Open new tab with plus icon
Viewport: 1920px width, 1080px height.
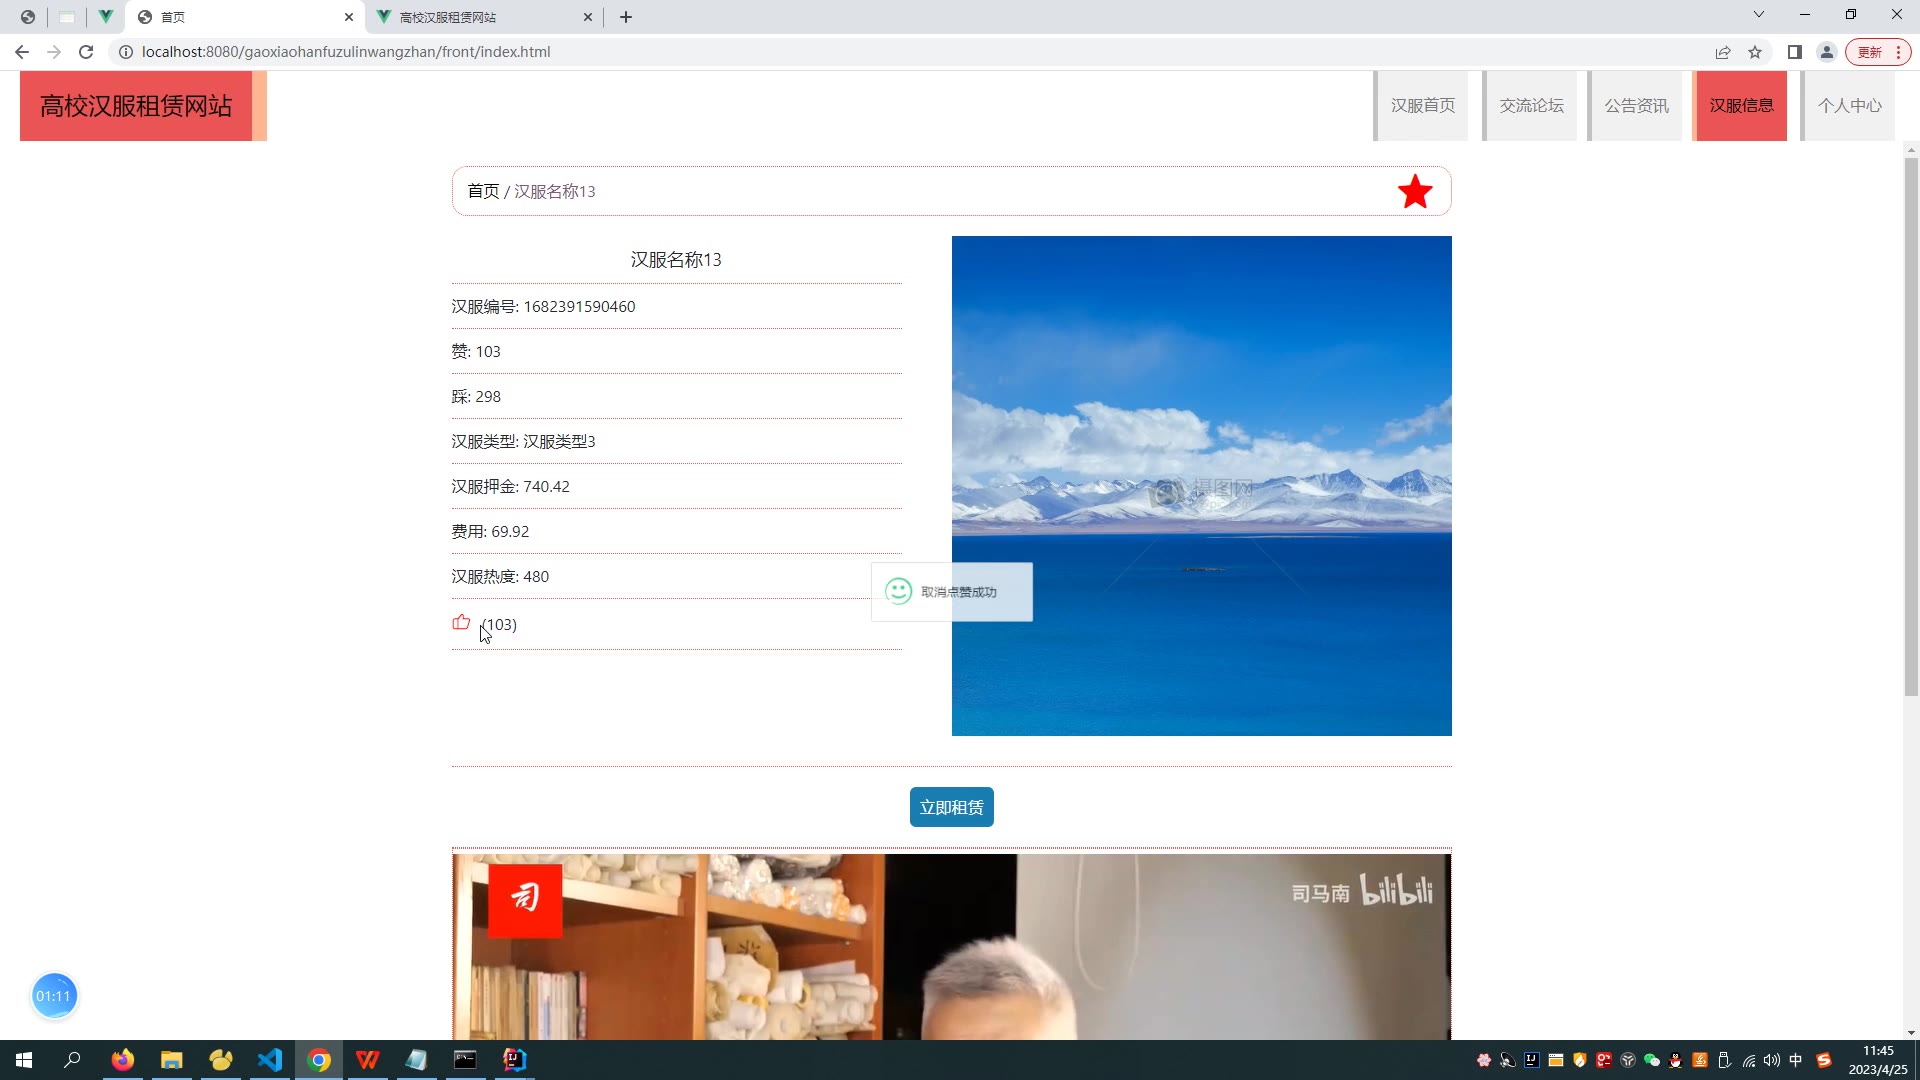coord(626,17)
